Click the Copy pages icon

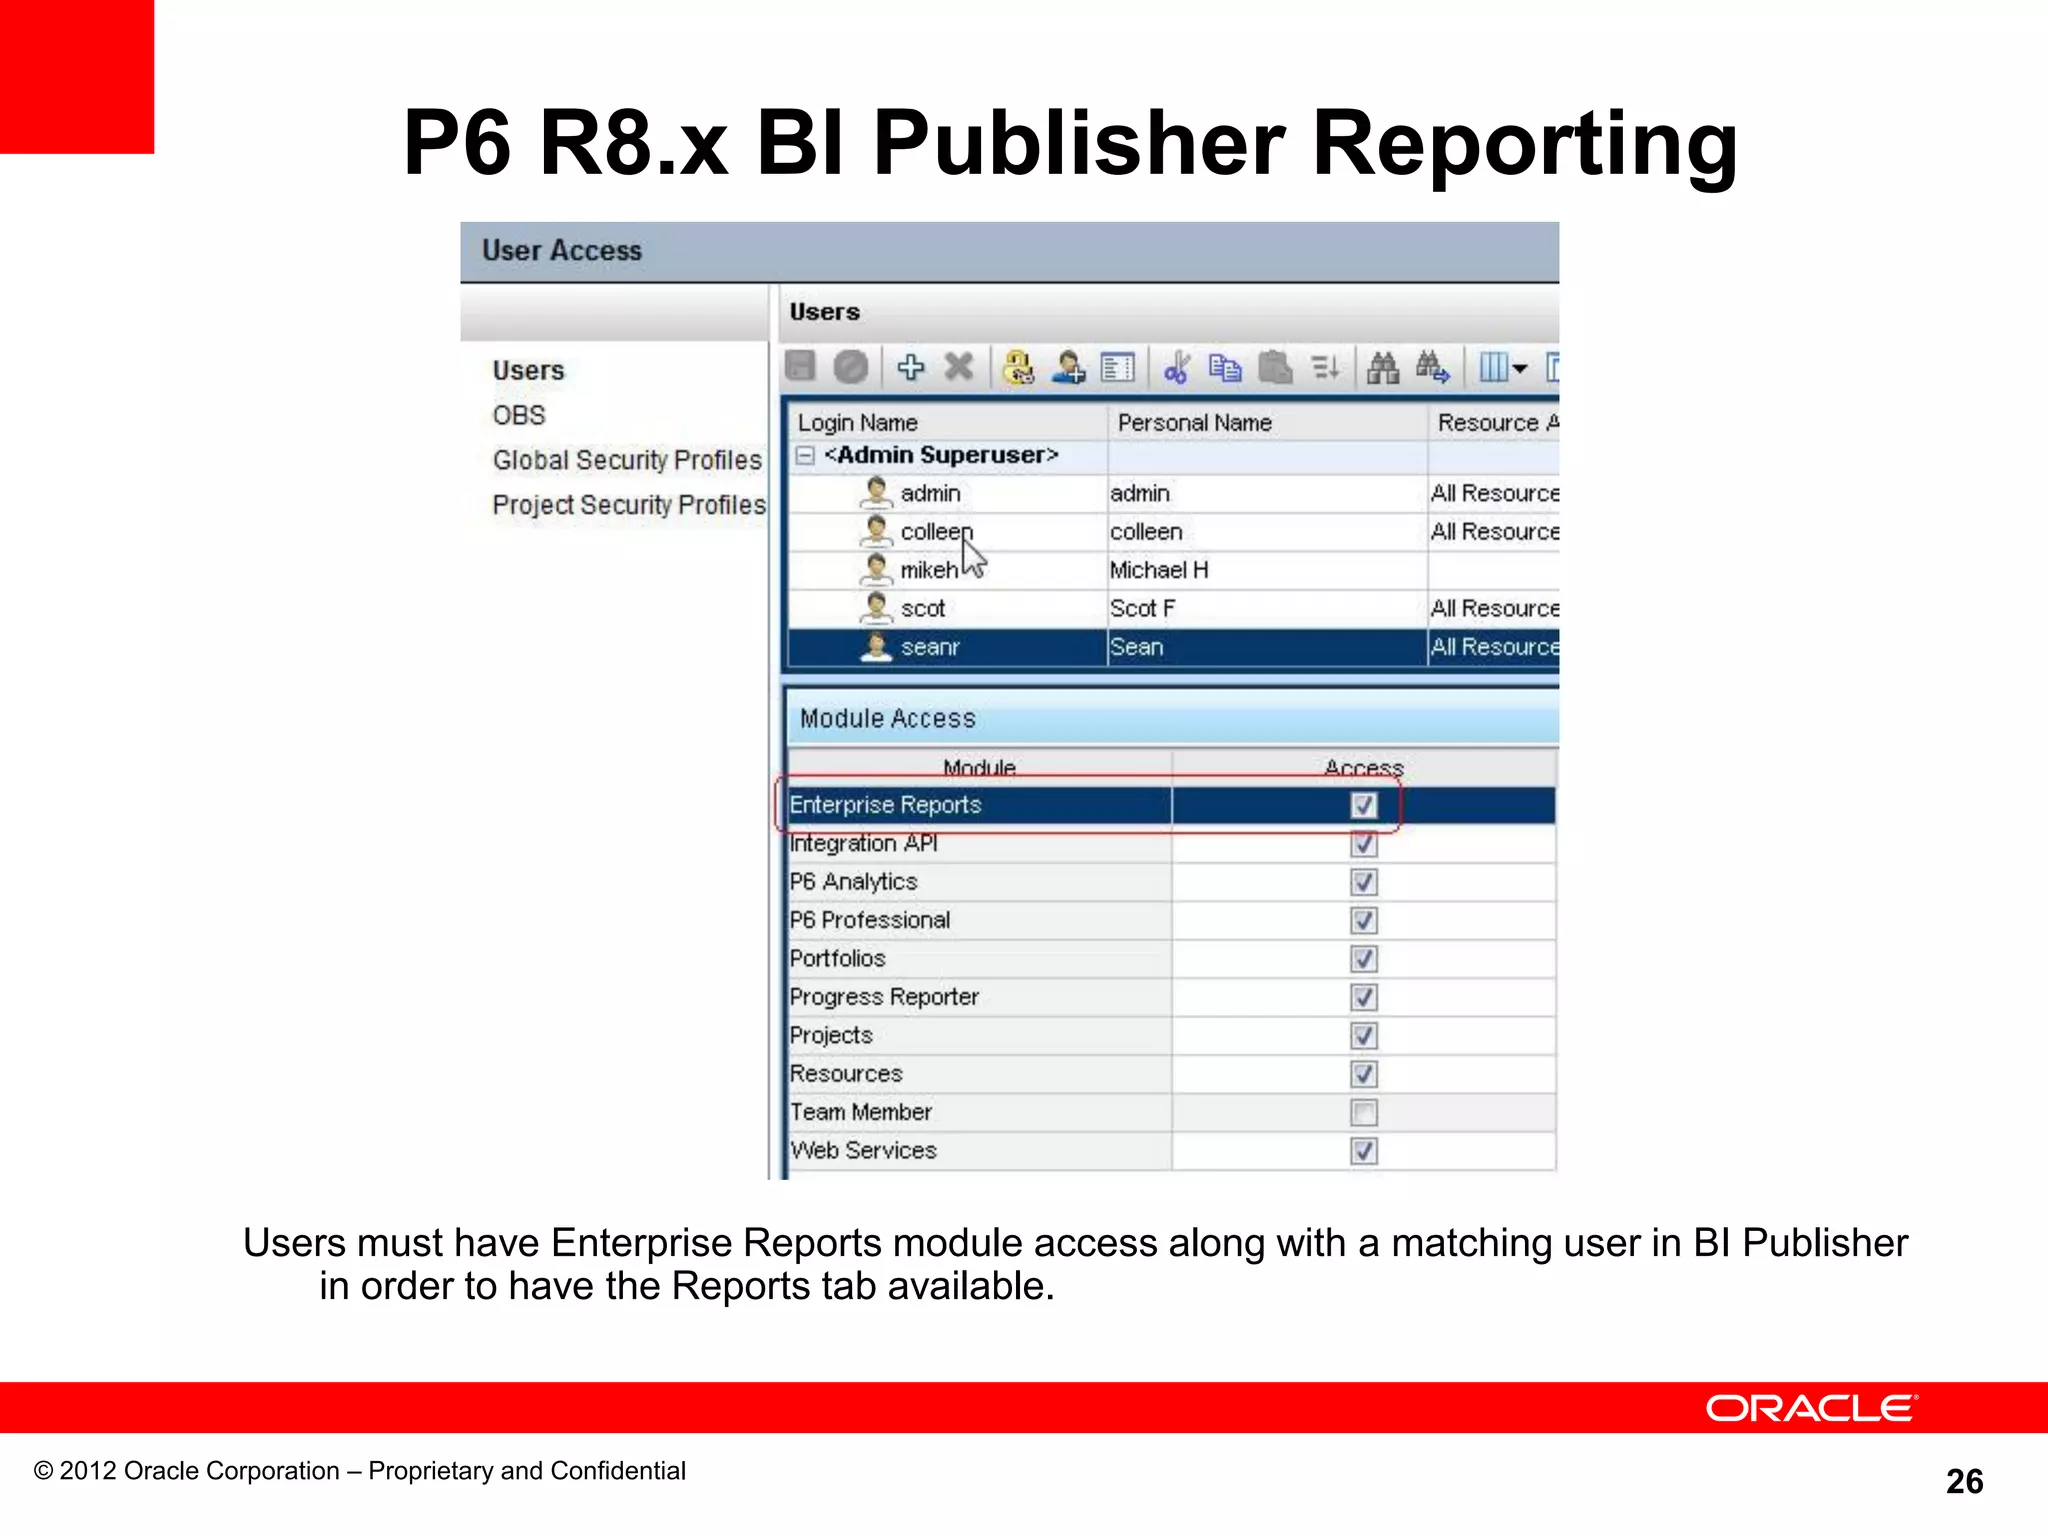click(x=1225, y=368)
